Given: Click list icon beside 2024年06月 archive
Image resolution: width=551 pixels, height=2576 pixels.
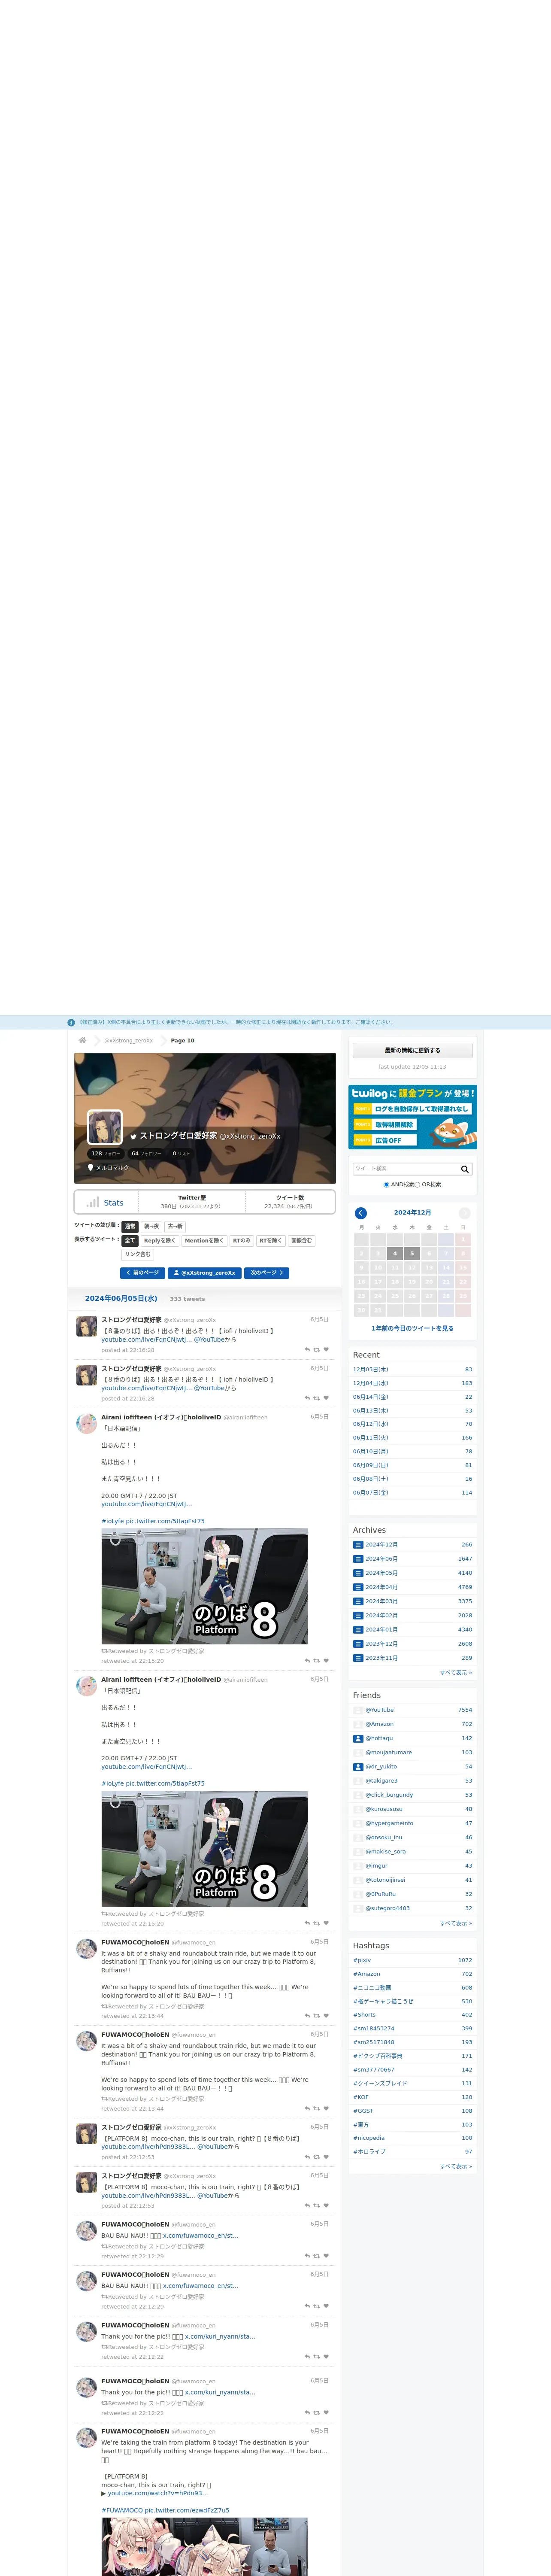Looking at the screenshot, I should [x=358, y=1559].
